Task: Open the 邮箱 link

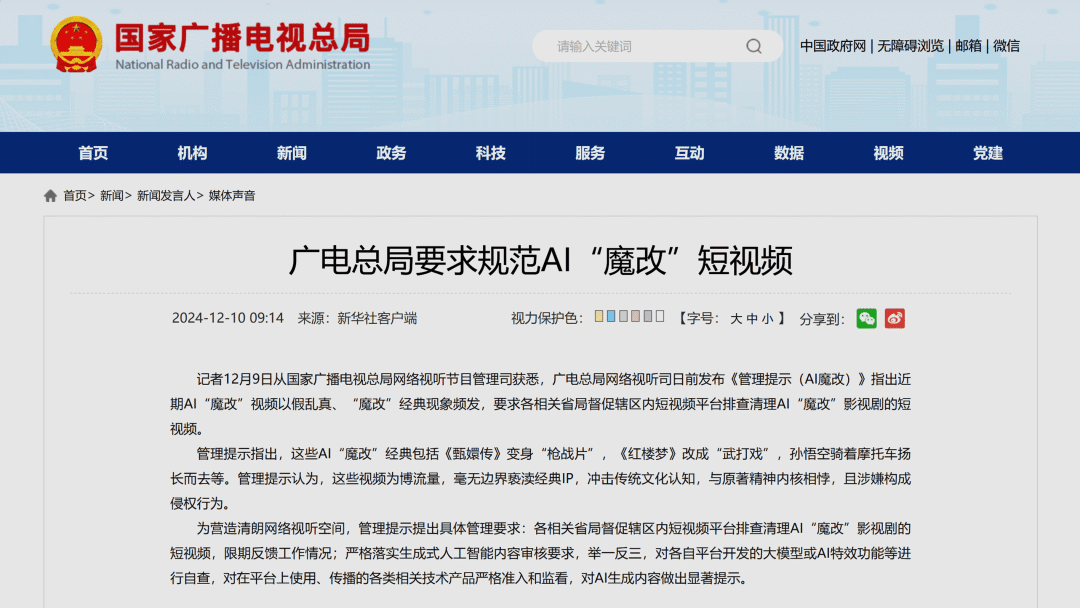Action: point(968,46)
